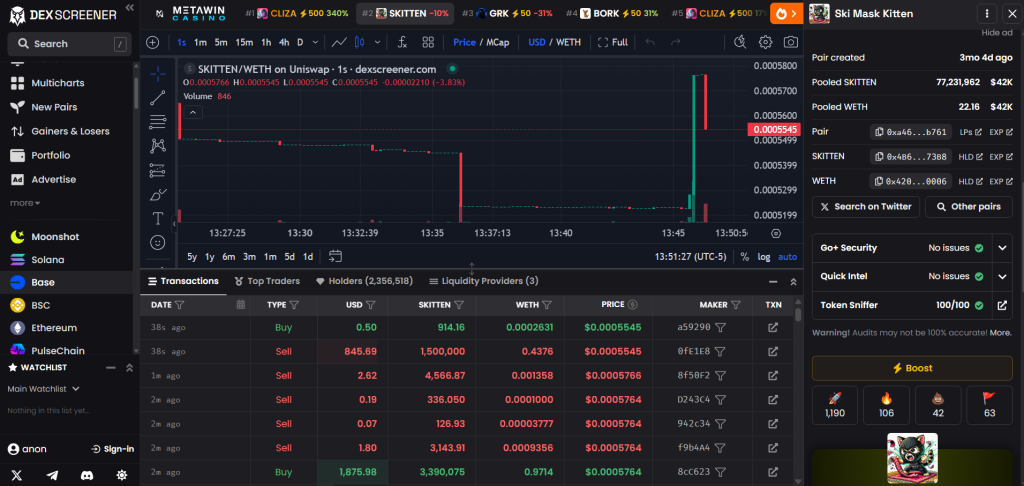Screen dimensions: 1024x486
Task: Open New Pairs in sidebar
Action: tap(54, 107)
